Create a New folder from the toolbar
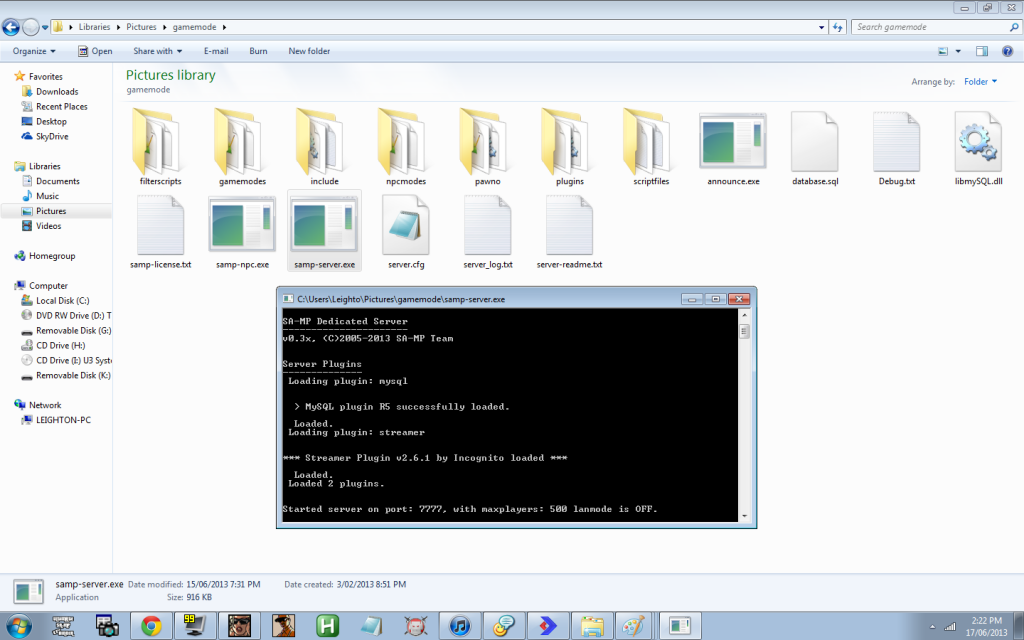Viewport: 1024px width, 640px height. 309,51
